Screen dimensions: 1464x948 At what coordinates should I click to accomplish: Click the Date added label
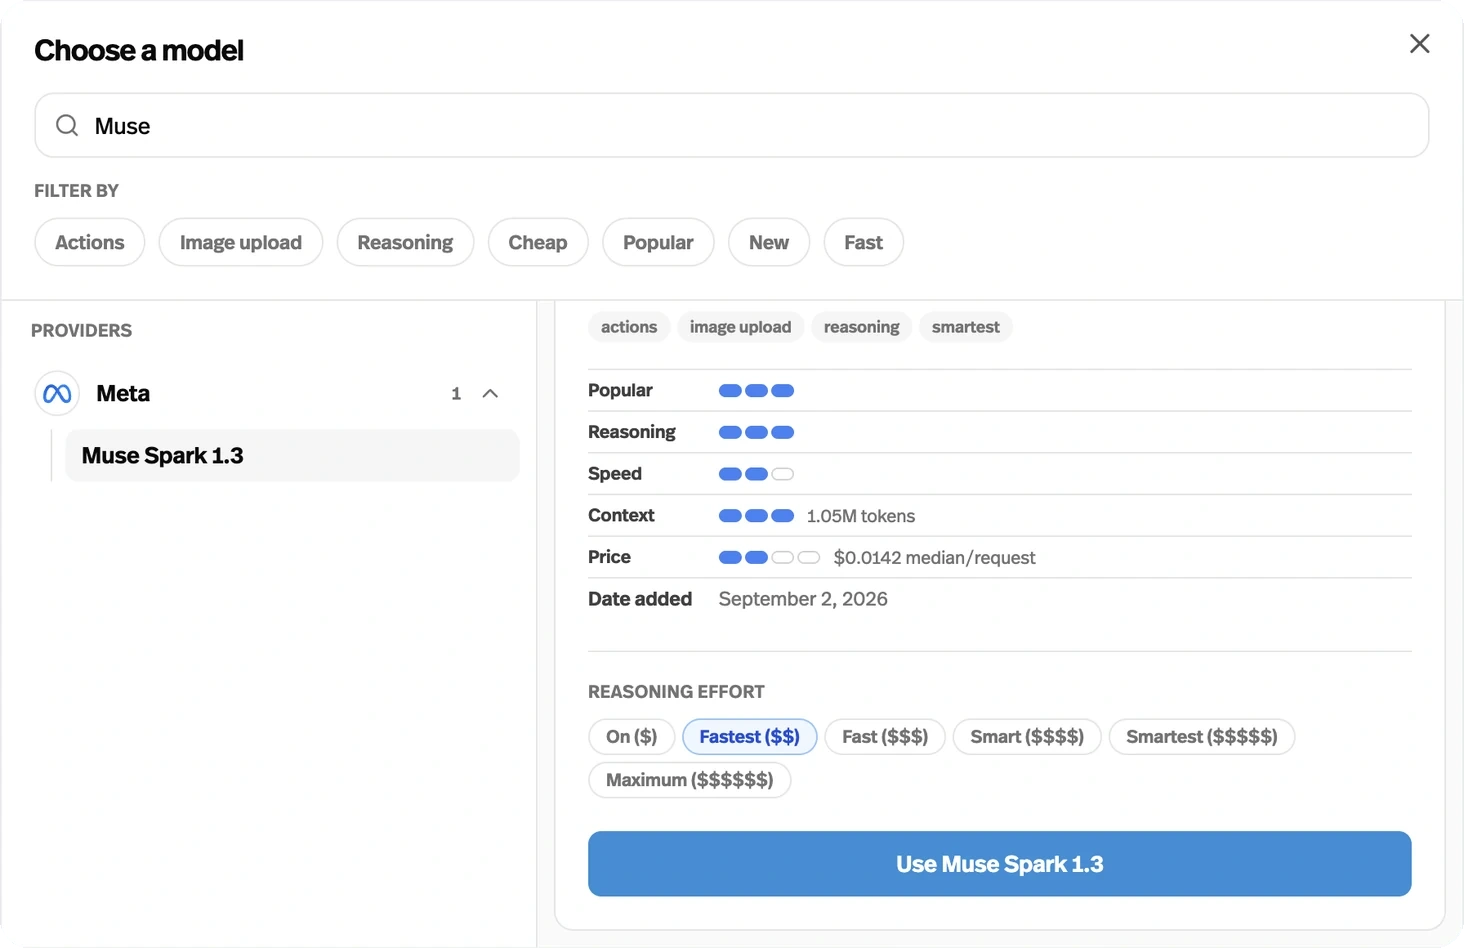640,599
